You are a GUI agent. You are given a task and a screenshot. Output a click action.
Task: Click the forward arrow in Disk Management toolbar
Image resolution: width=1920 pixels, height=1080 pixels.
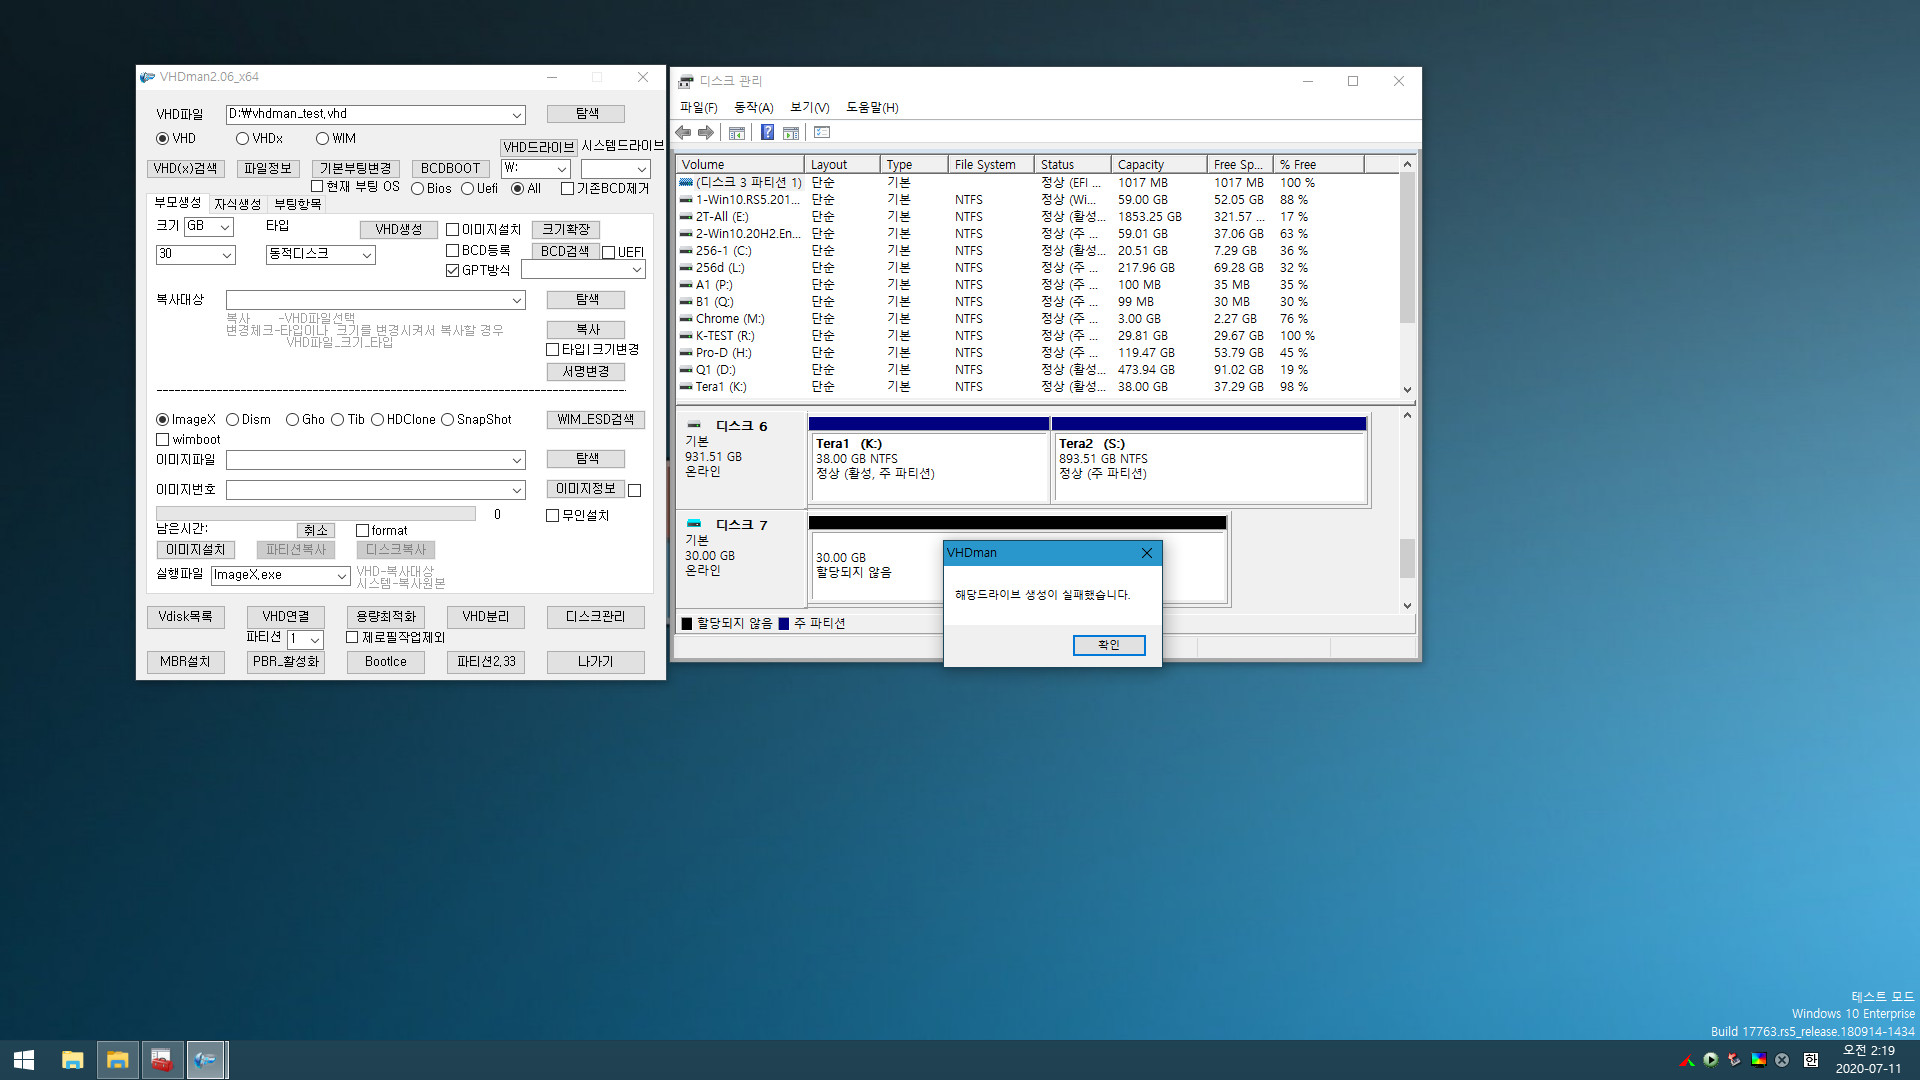[706, 133]
